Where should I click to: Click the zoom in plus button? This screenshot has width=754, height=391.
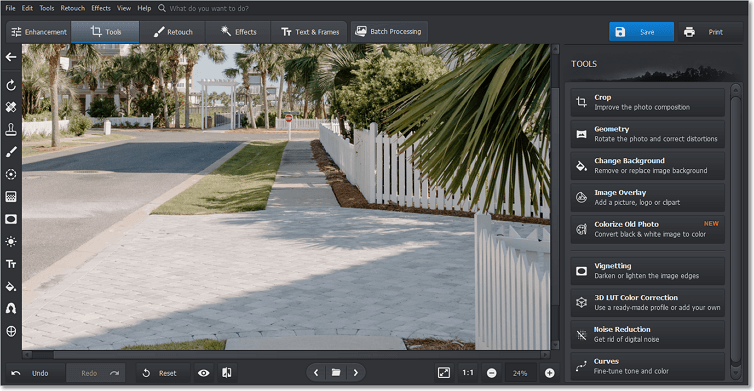(549, 373)
